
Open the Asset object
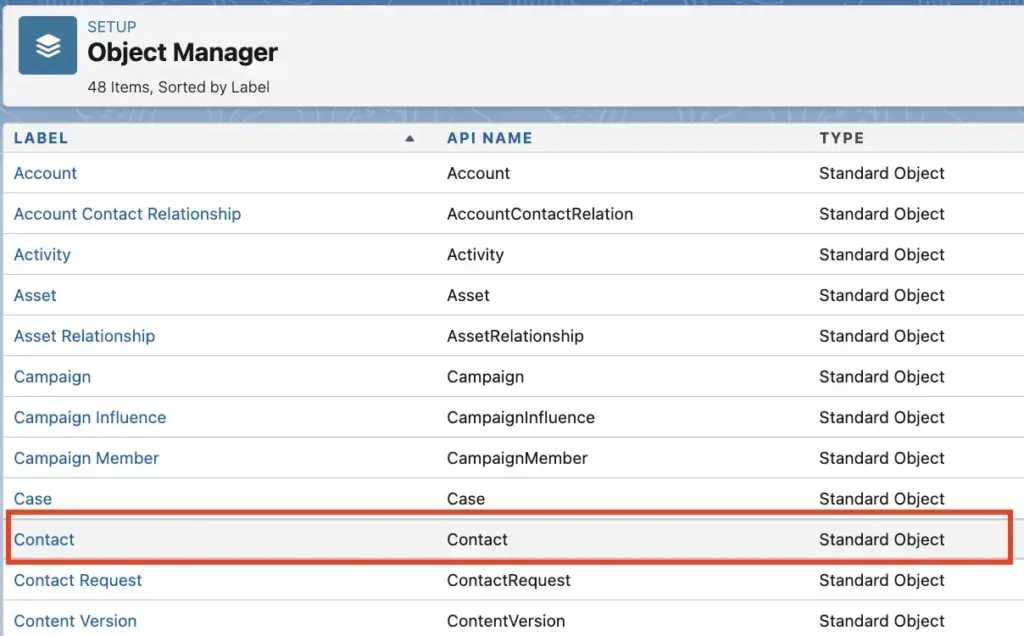pos(35,295)
